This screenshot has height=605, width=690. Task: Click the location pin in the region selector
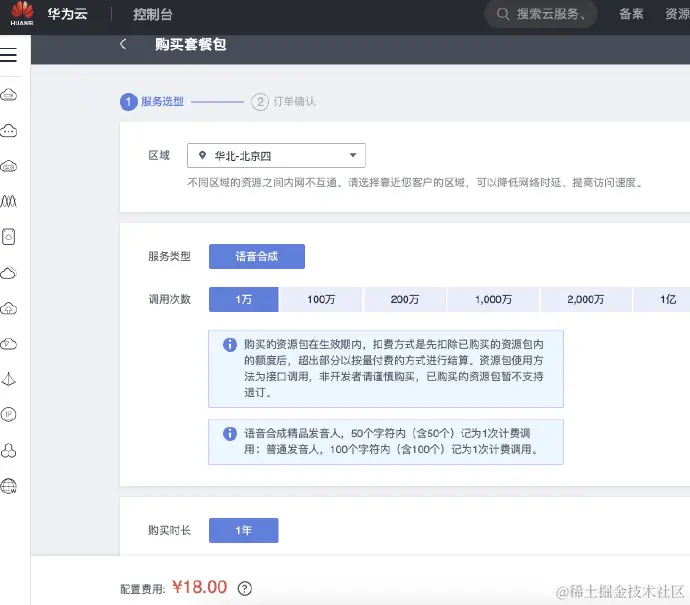202,155
